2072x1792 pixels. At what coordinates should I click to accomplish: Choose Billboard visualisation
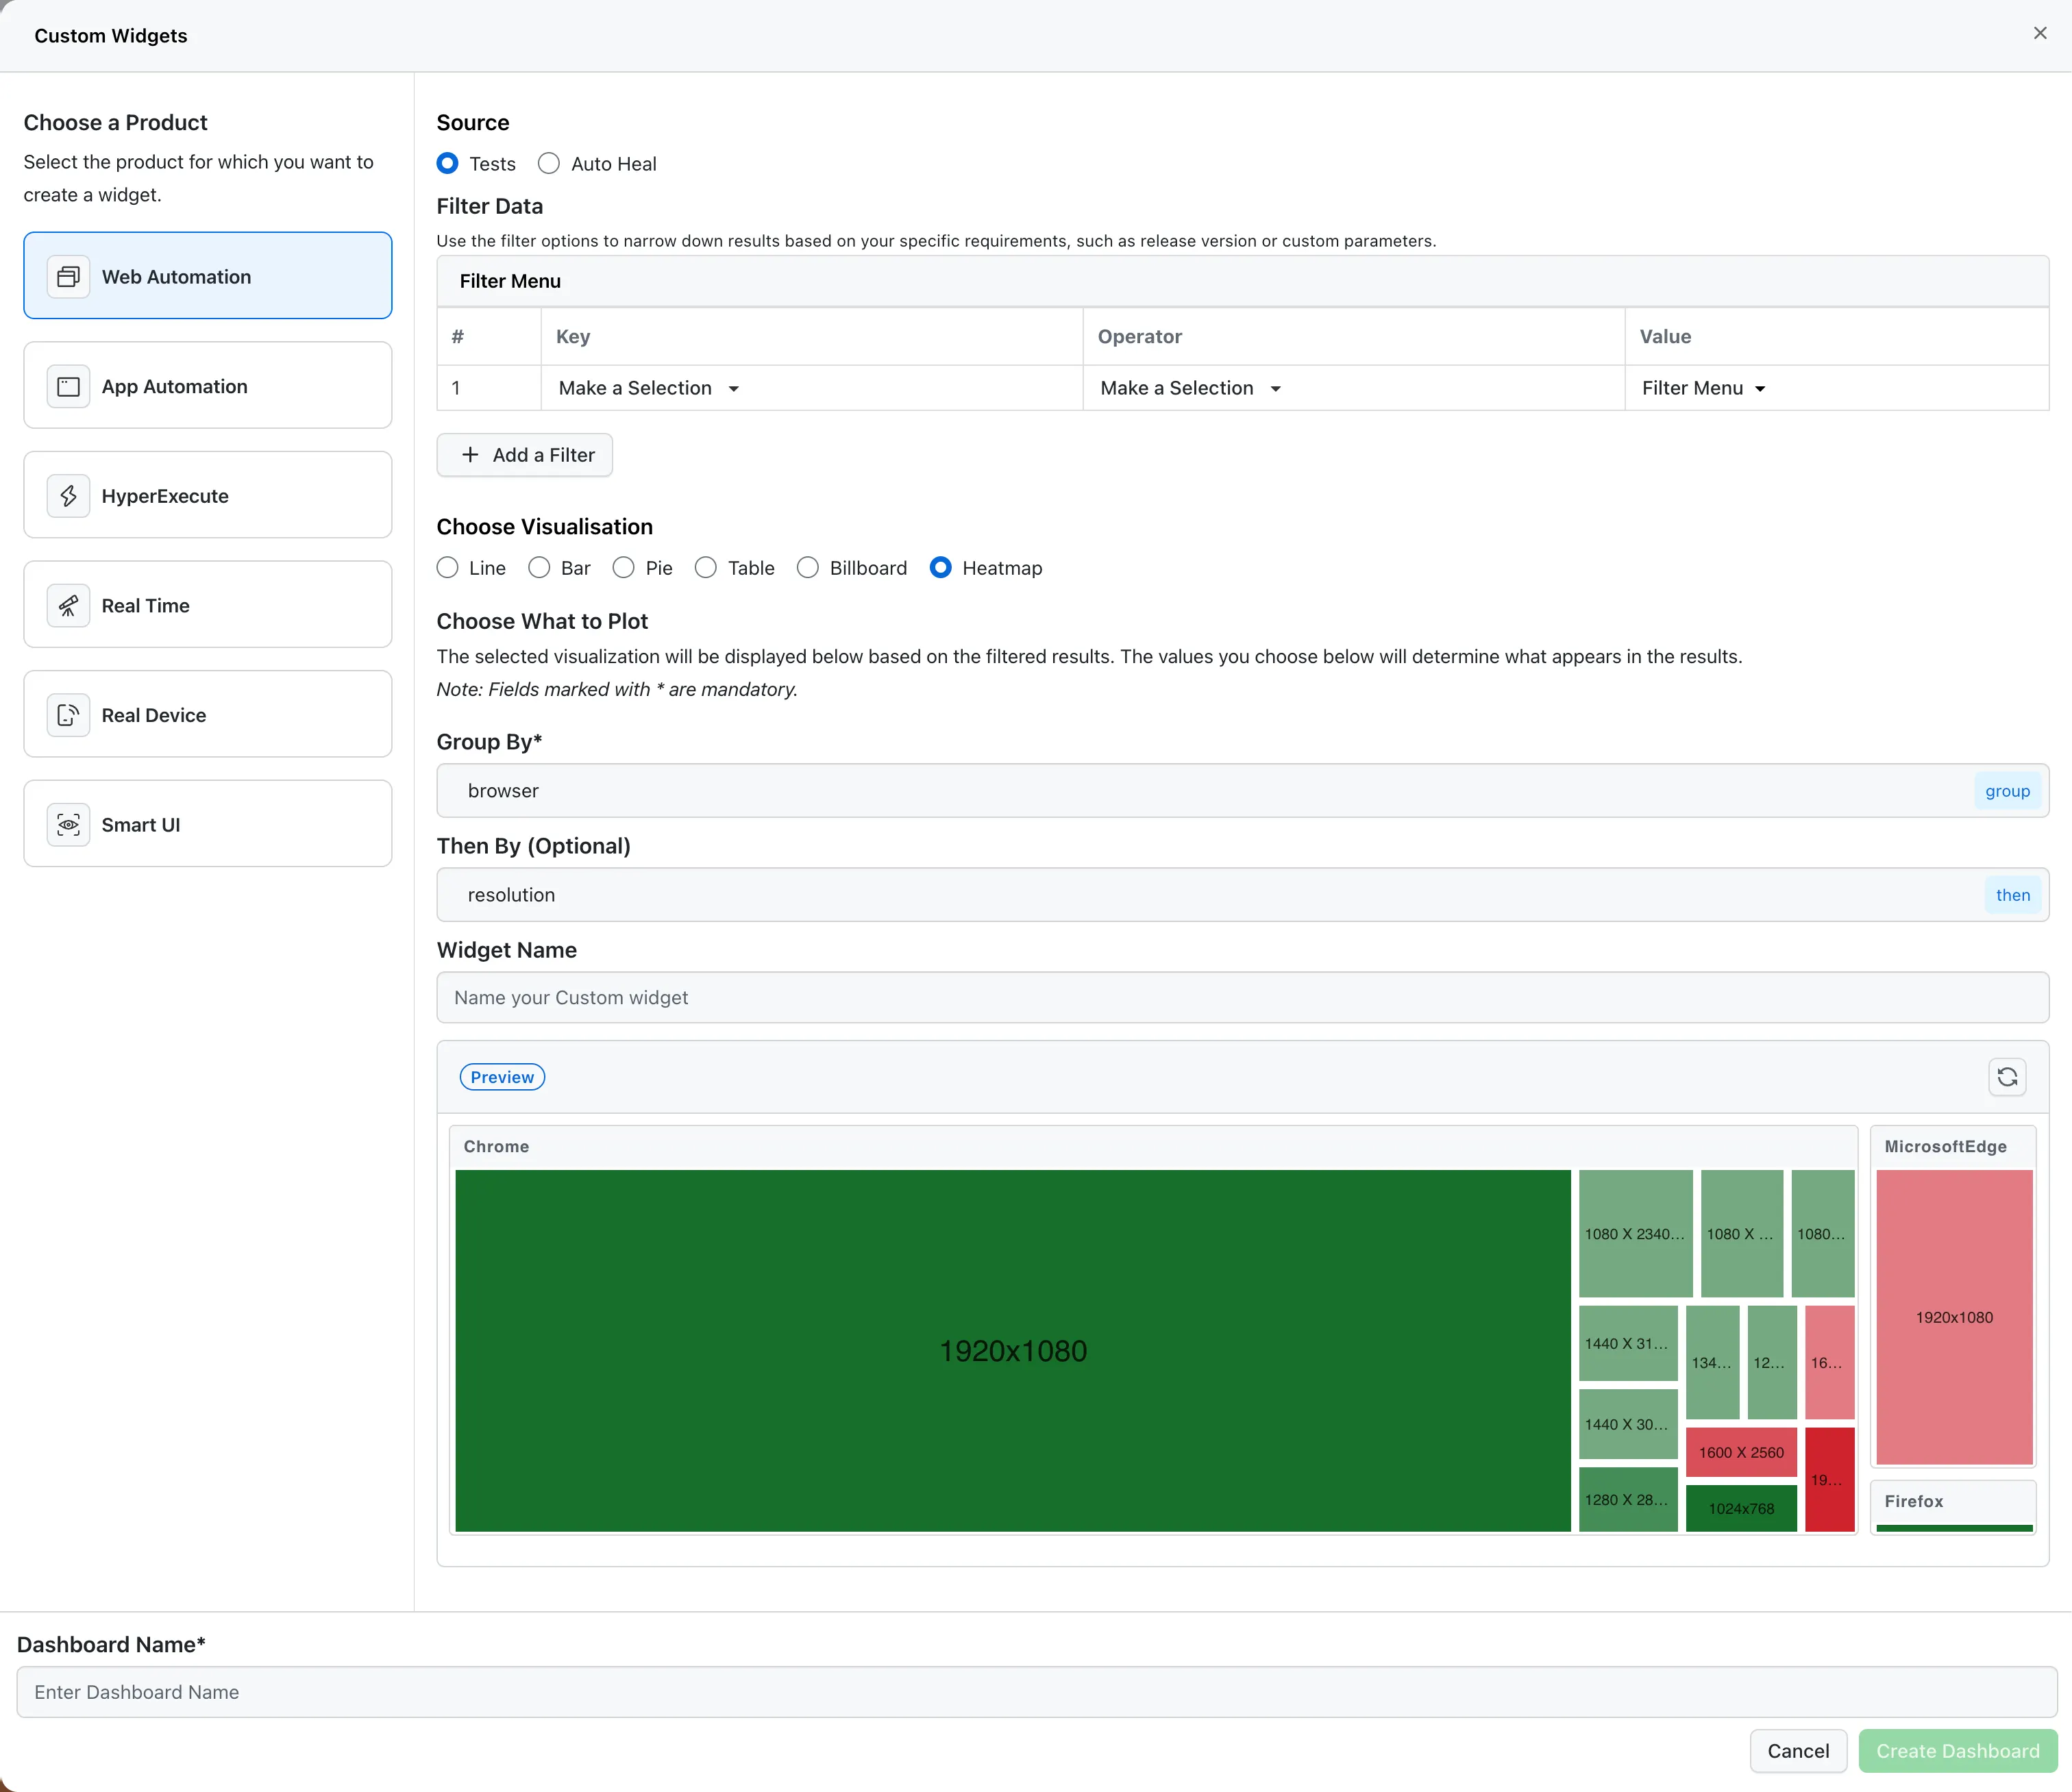[x=808, y=567]
